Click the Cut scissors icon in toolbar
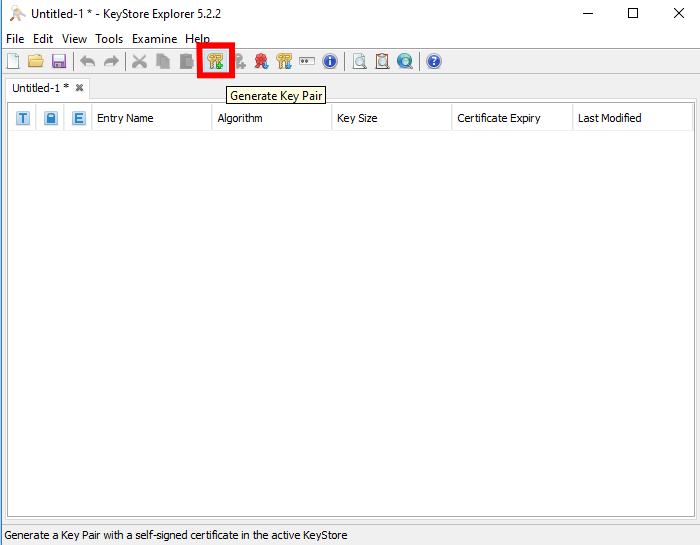The height and width of the screenshot is (545, 700). point(140,61)
